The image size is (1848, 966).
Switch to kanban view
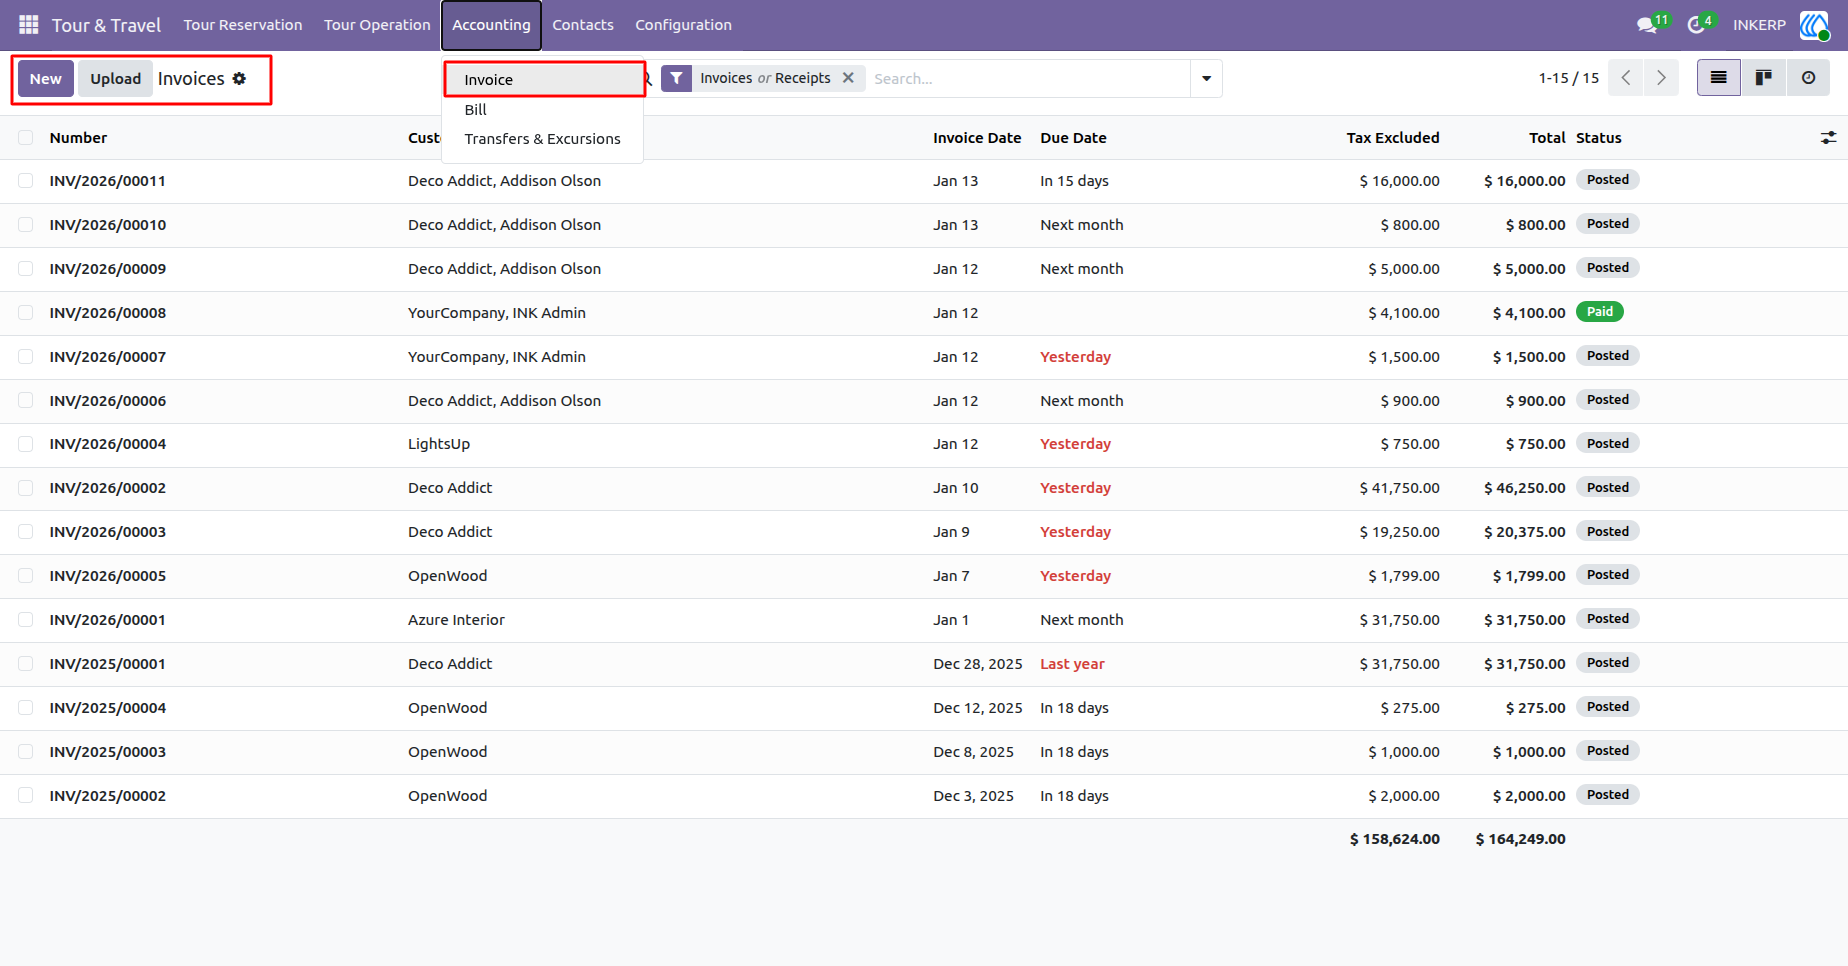click(x=1764, y=78)
